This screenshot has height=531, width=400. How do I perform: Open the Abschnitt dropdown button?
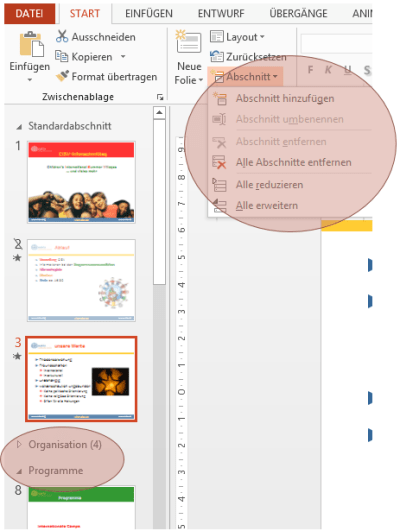click(x=245, y=77)
